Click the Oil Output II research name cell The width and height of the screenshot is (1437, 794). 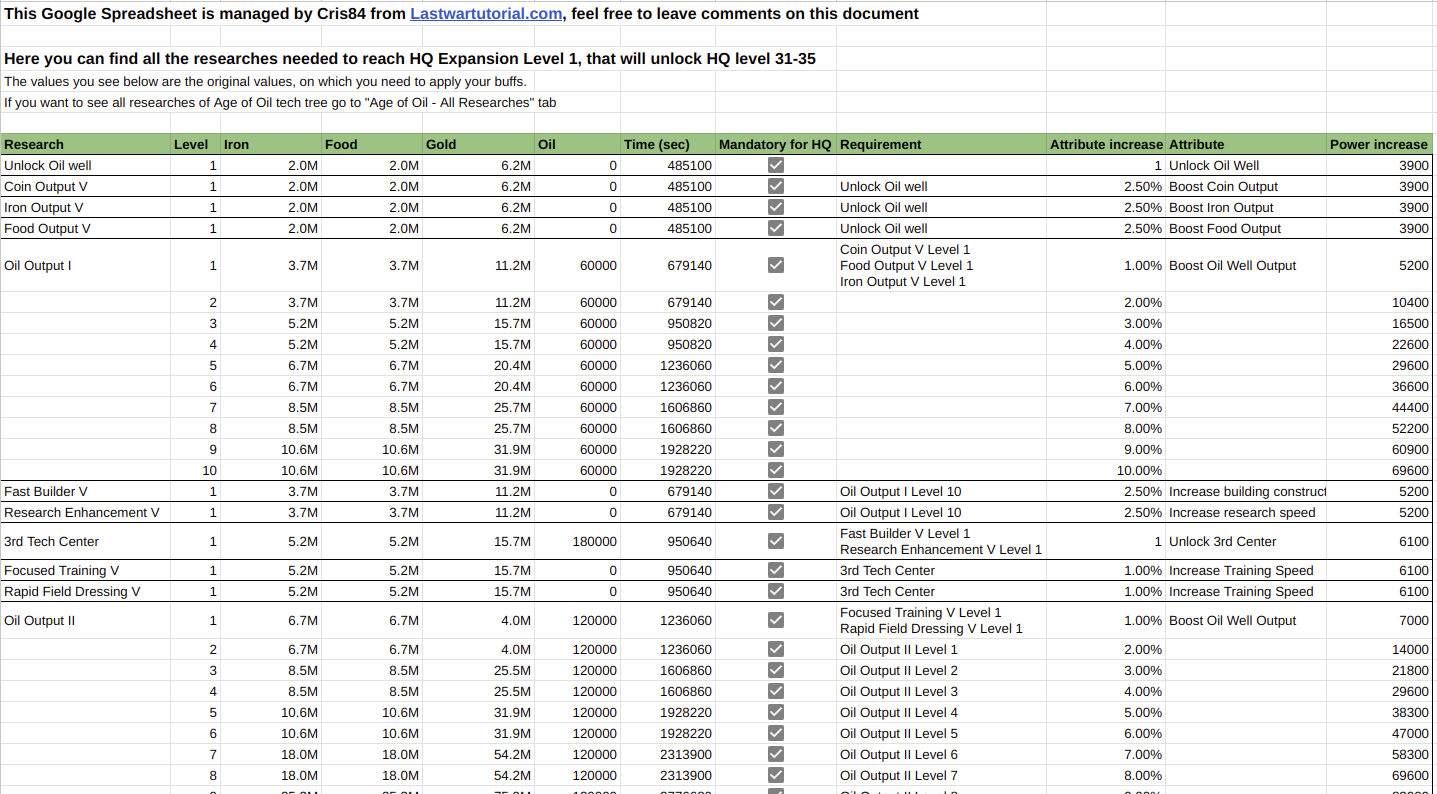pos(85,620)
